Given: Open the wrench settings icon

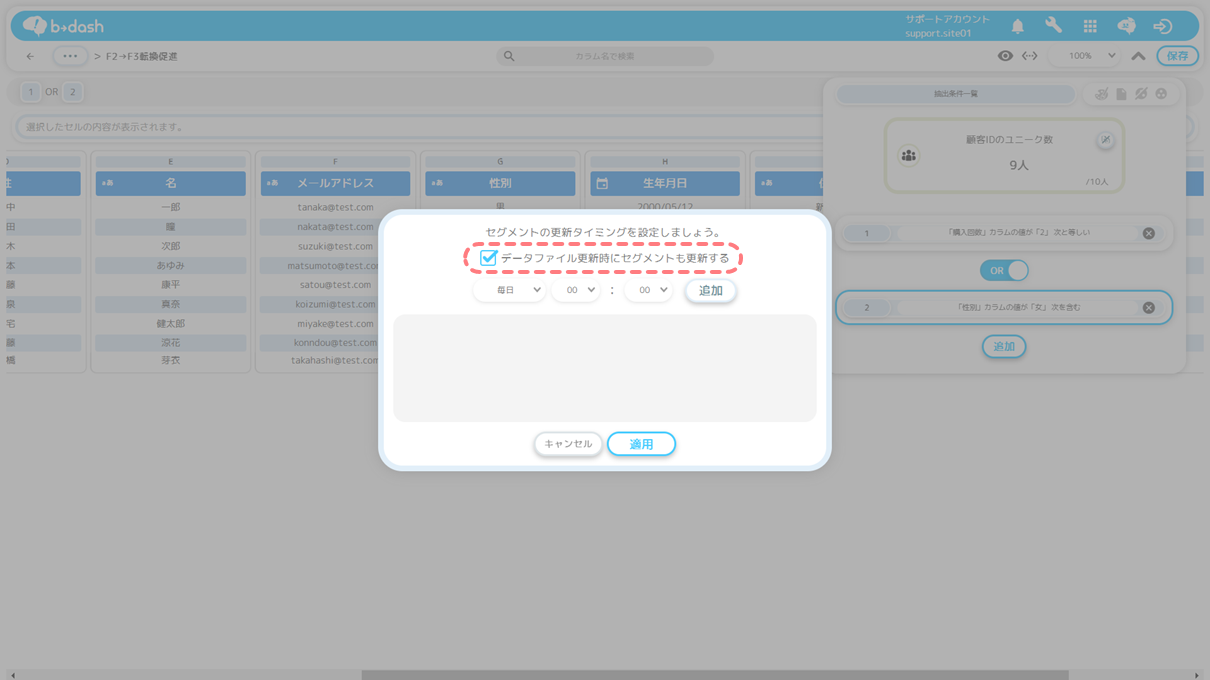Looking at the screenshot, I should pos(1053,27).
